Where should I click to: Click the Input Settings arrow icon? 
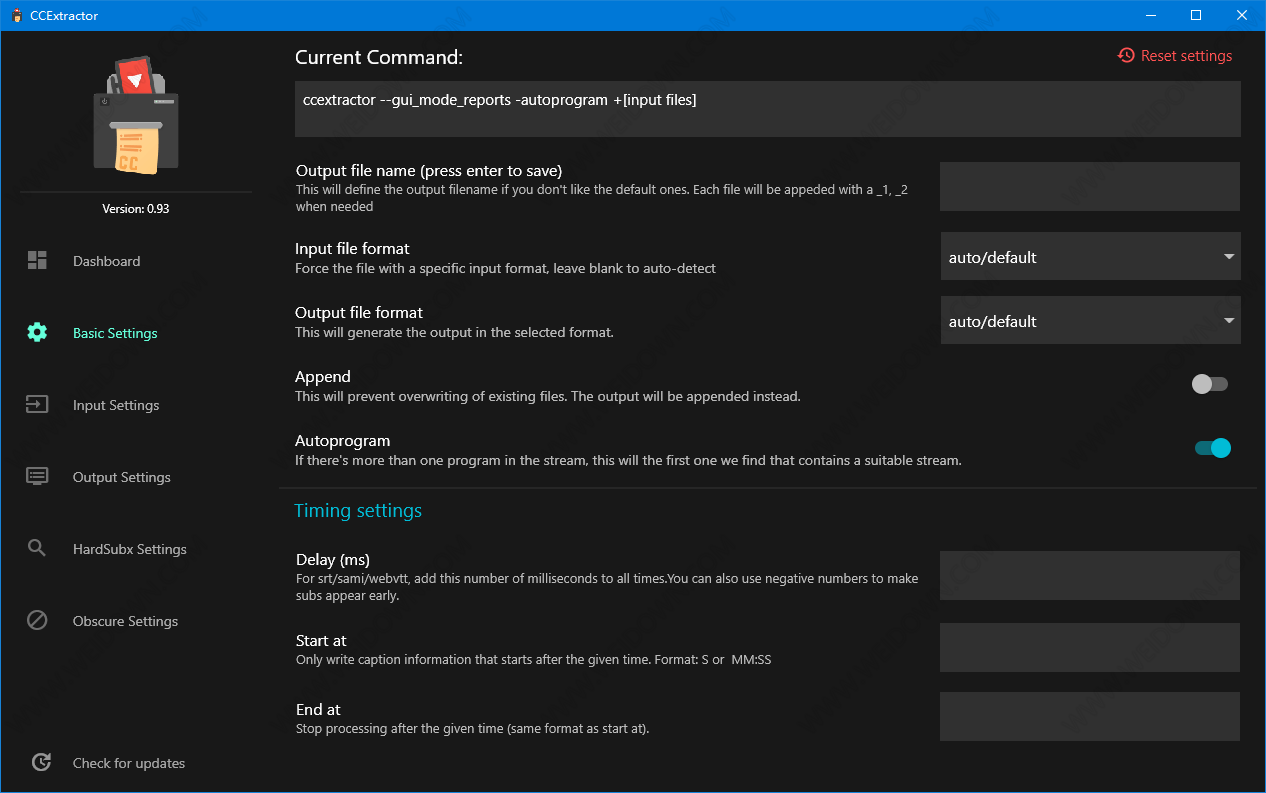[37, 405]
